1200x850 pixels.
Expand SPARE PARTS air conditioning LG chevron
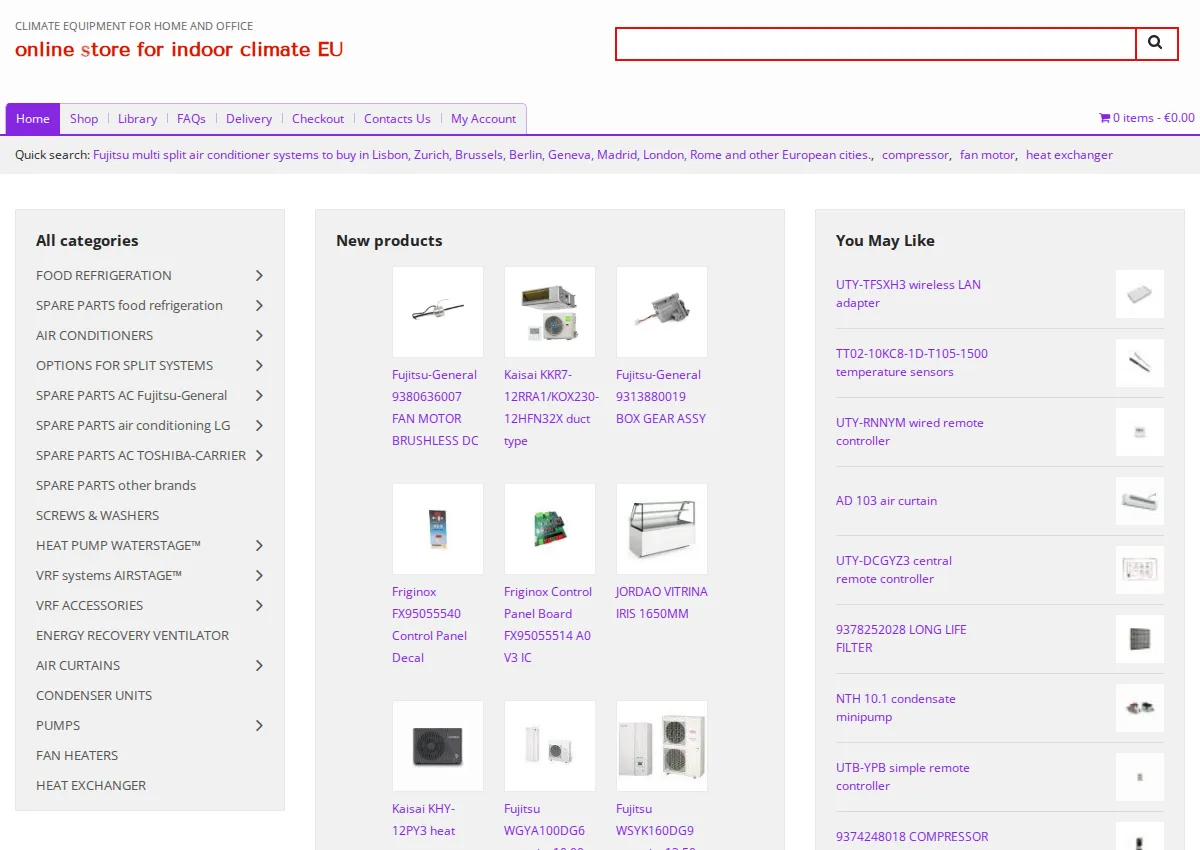259,425
